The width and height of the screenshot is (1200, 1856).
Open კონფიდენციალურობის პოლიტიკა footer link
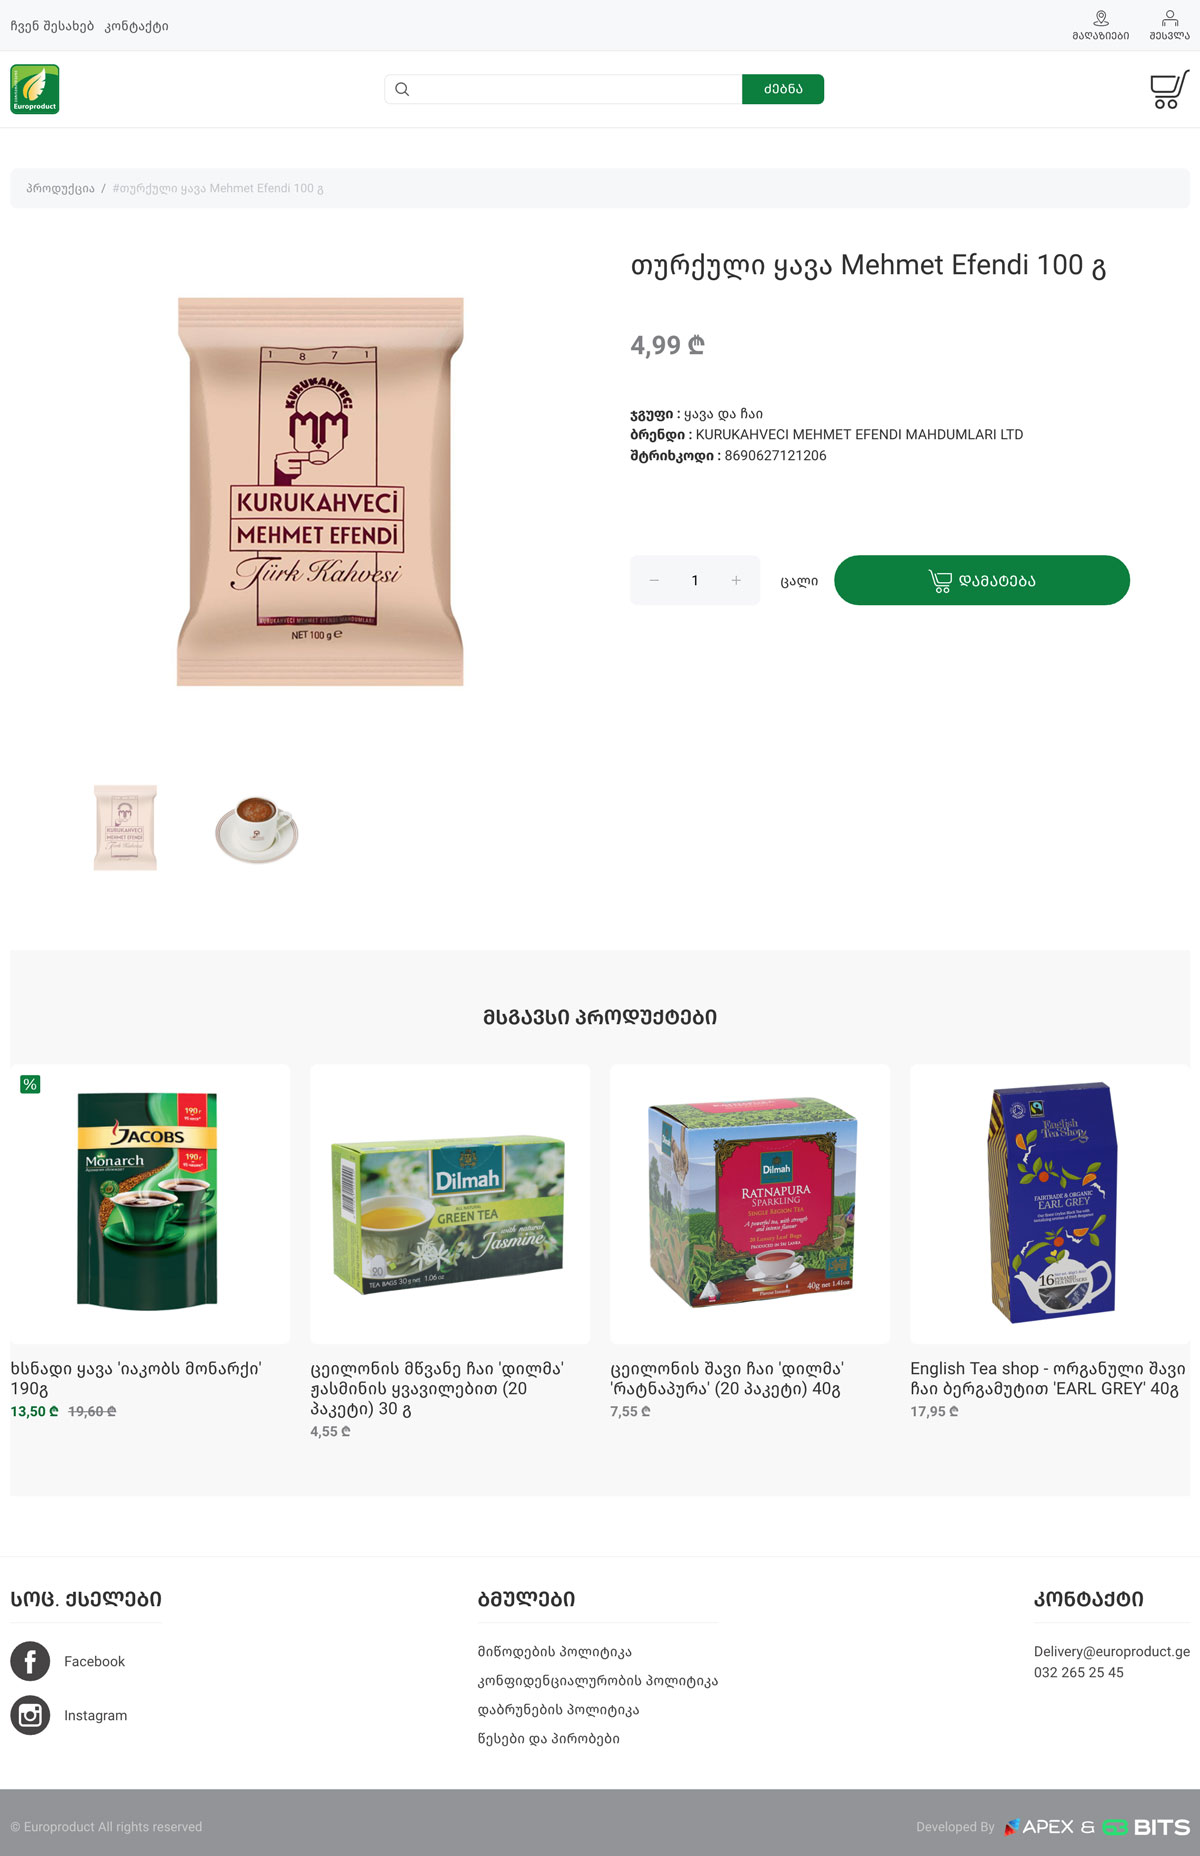(598, 1681)
